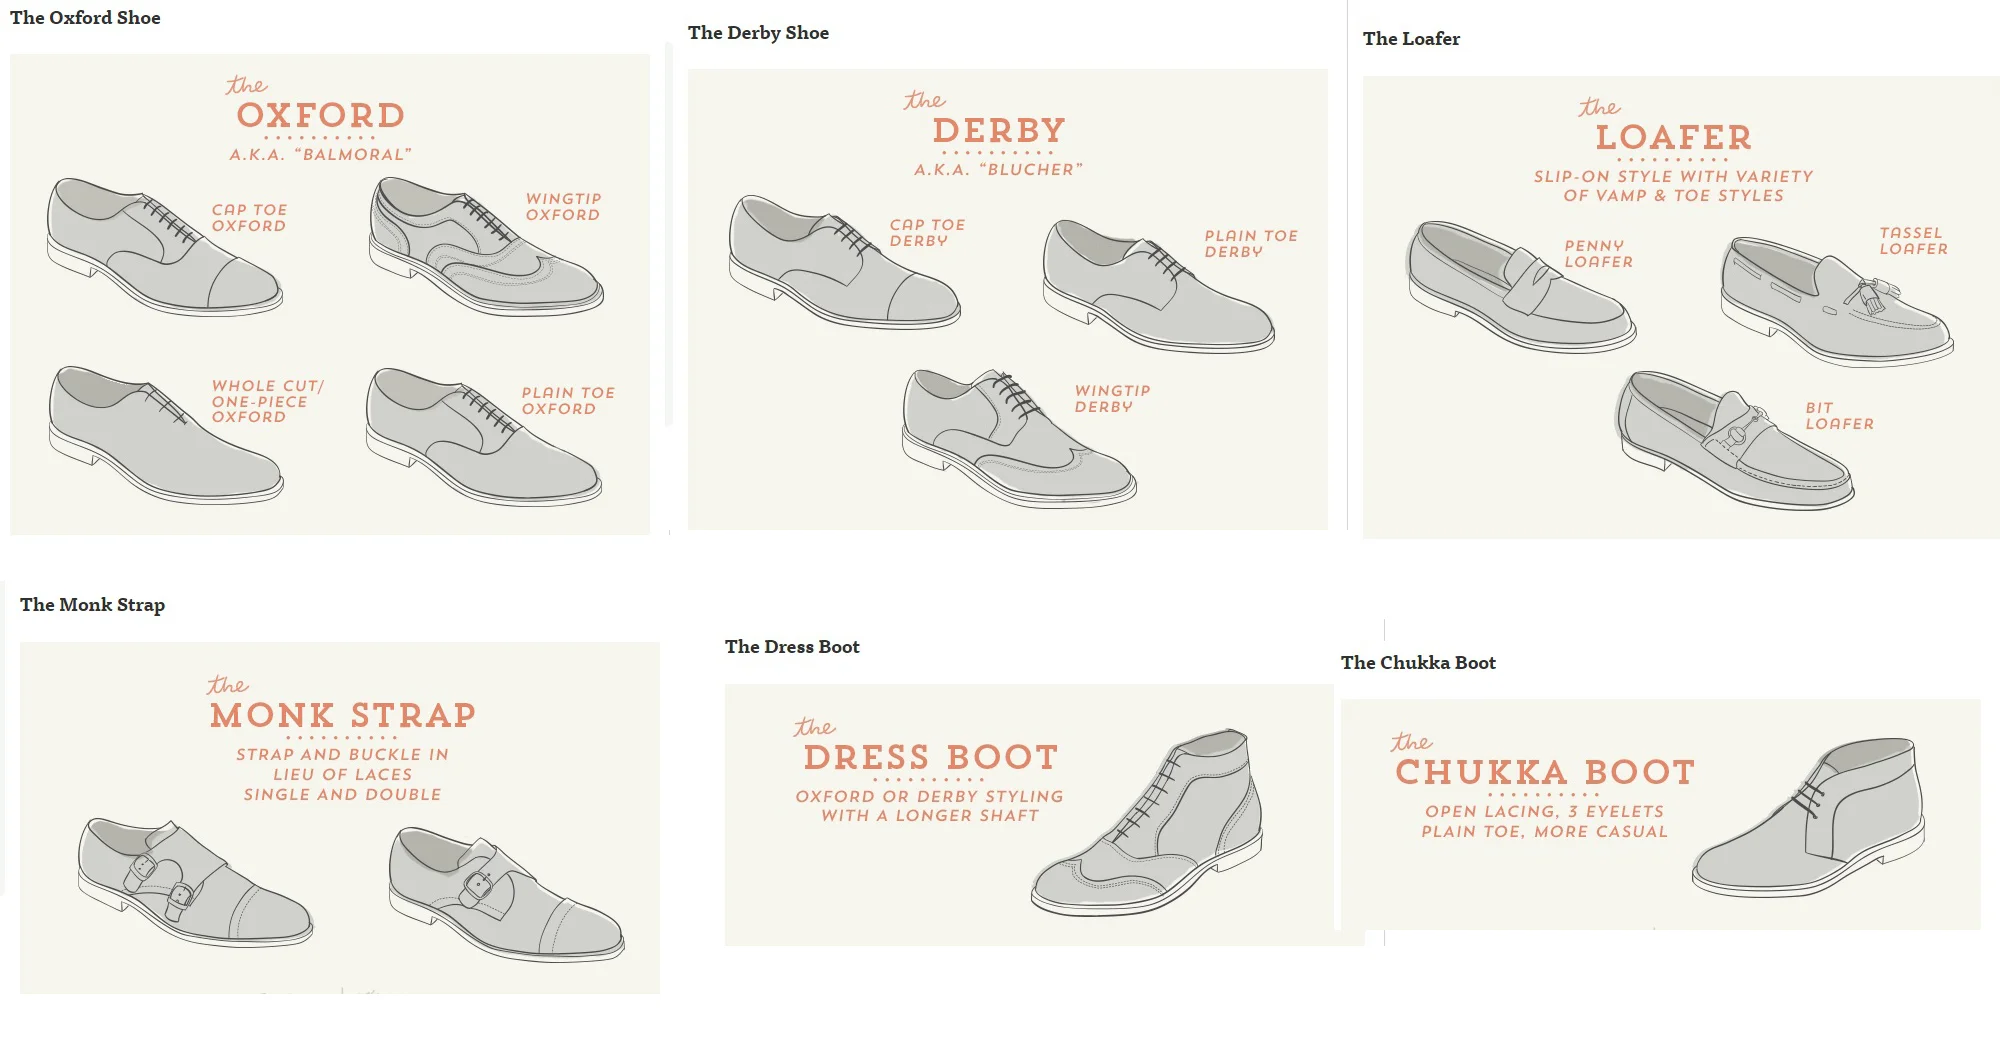Click the large 'DERBY' title in the graphic
The height and width of the screenshot is (1062, 2000).
coord(998,130)
